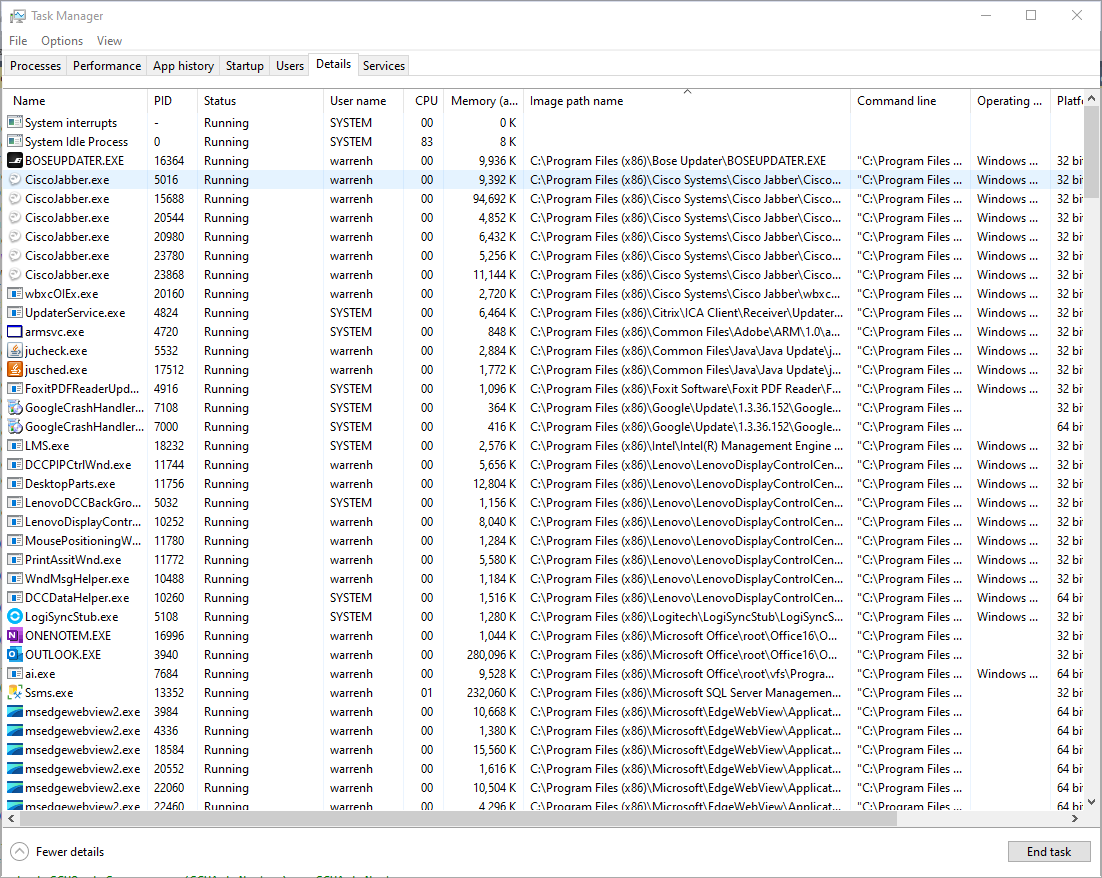
Task: Click the Task Manager title bar icon
Action: coord(18,15)
